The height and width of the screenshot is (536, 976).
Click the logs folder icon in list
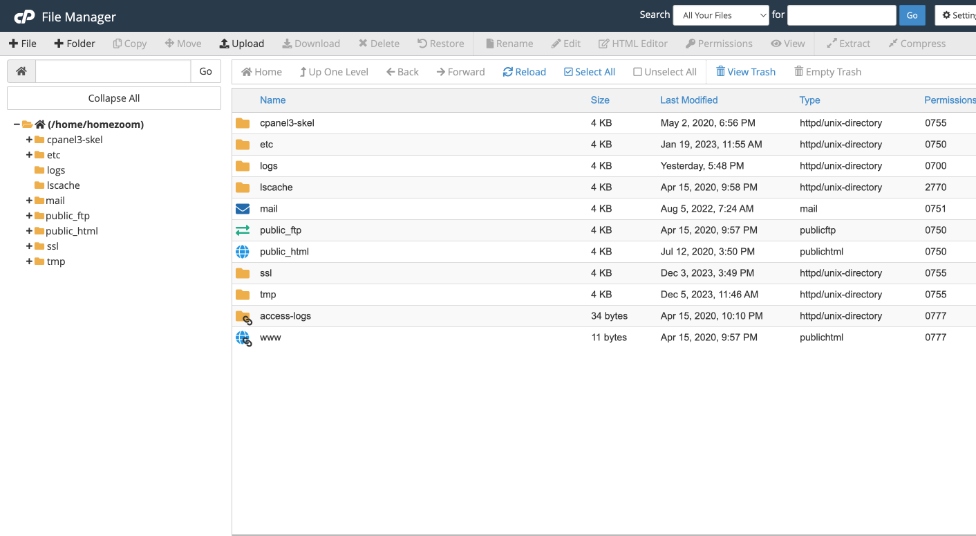[x=243, y=166]
